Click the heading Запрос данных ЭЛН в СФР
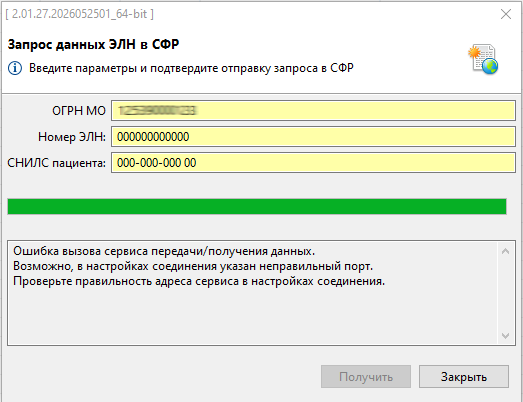 coord(93,44)
